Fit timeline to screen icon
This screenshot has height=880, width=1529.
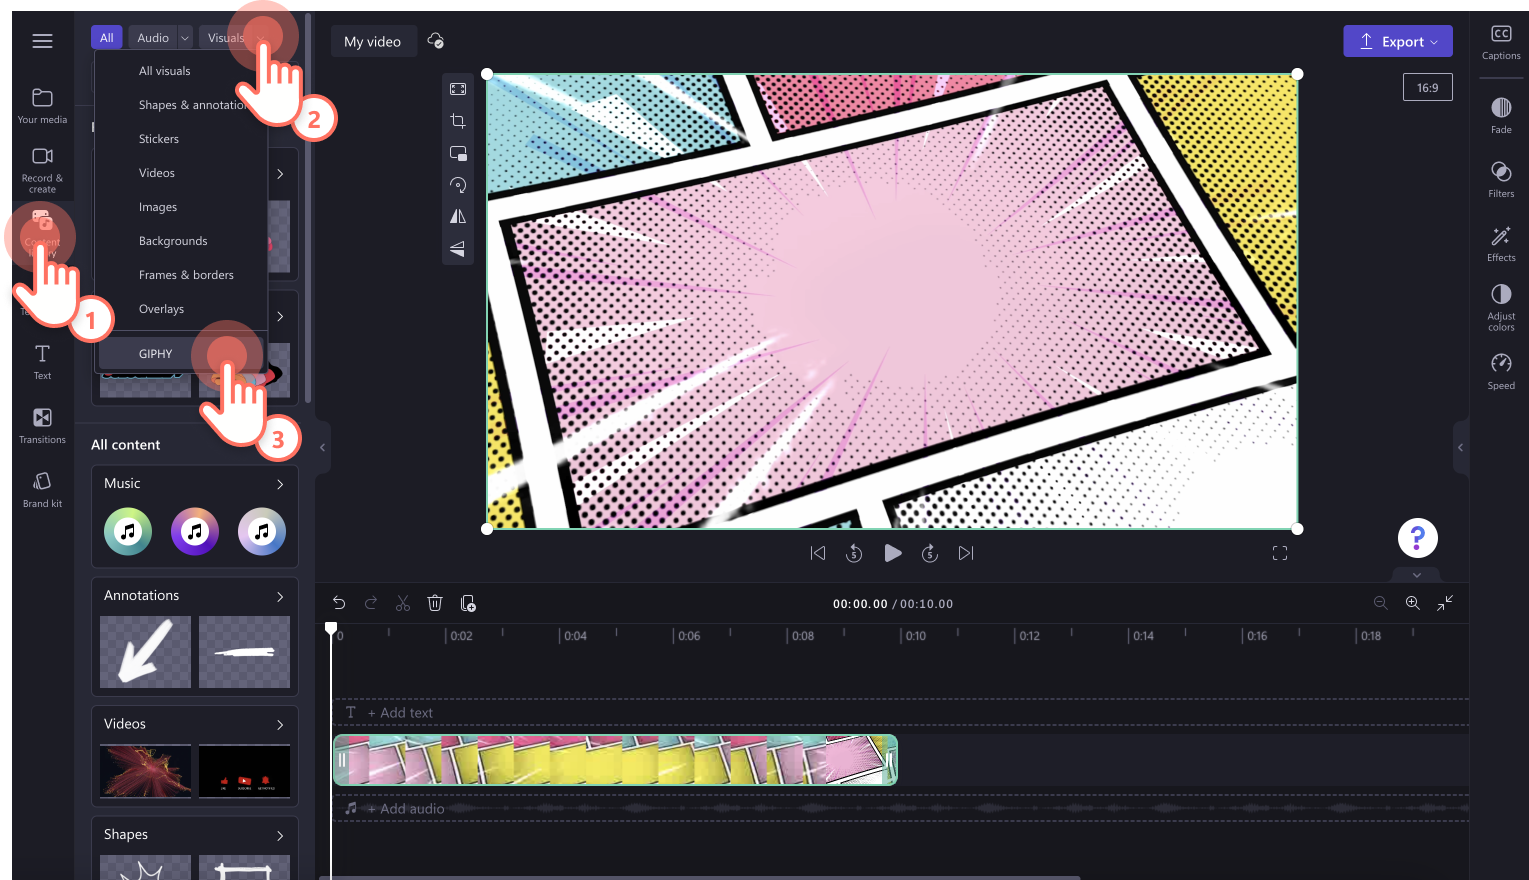1445,603
